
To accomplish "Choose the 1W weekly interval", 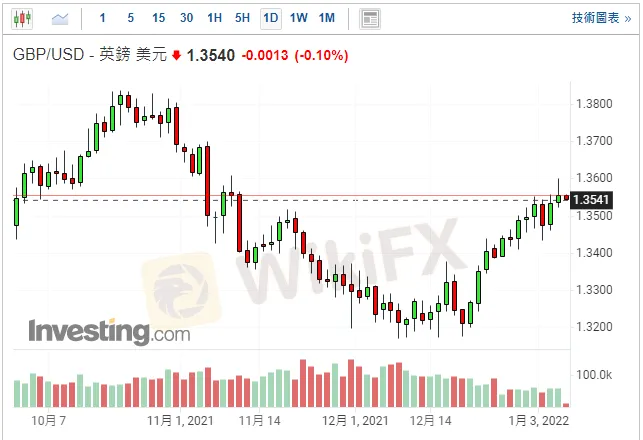I will pyautogui.click(x=298, y=18).
